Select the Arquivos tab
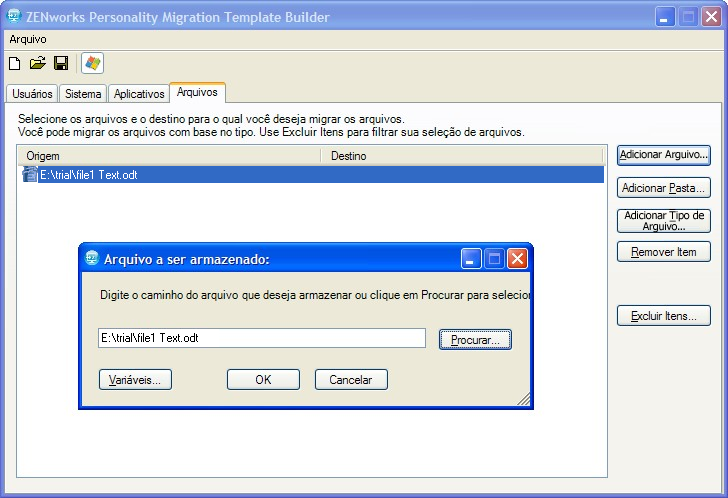Viewport: 728px width, 498px height. coord(197,92)
